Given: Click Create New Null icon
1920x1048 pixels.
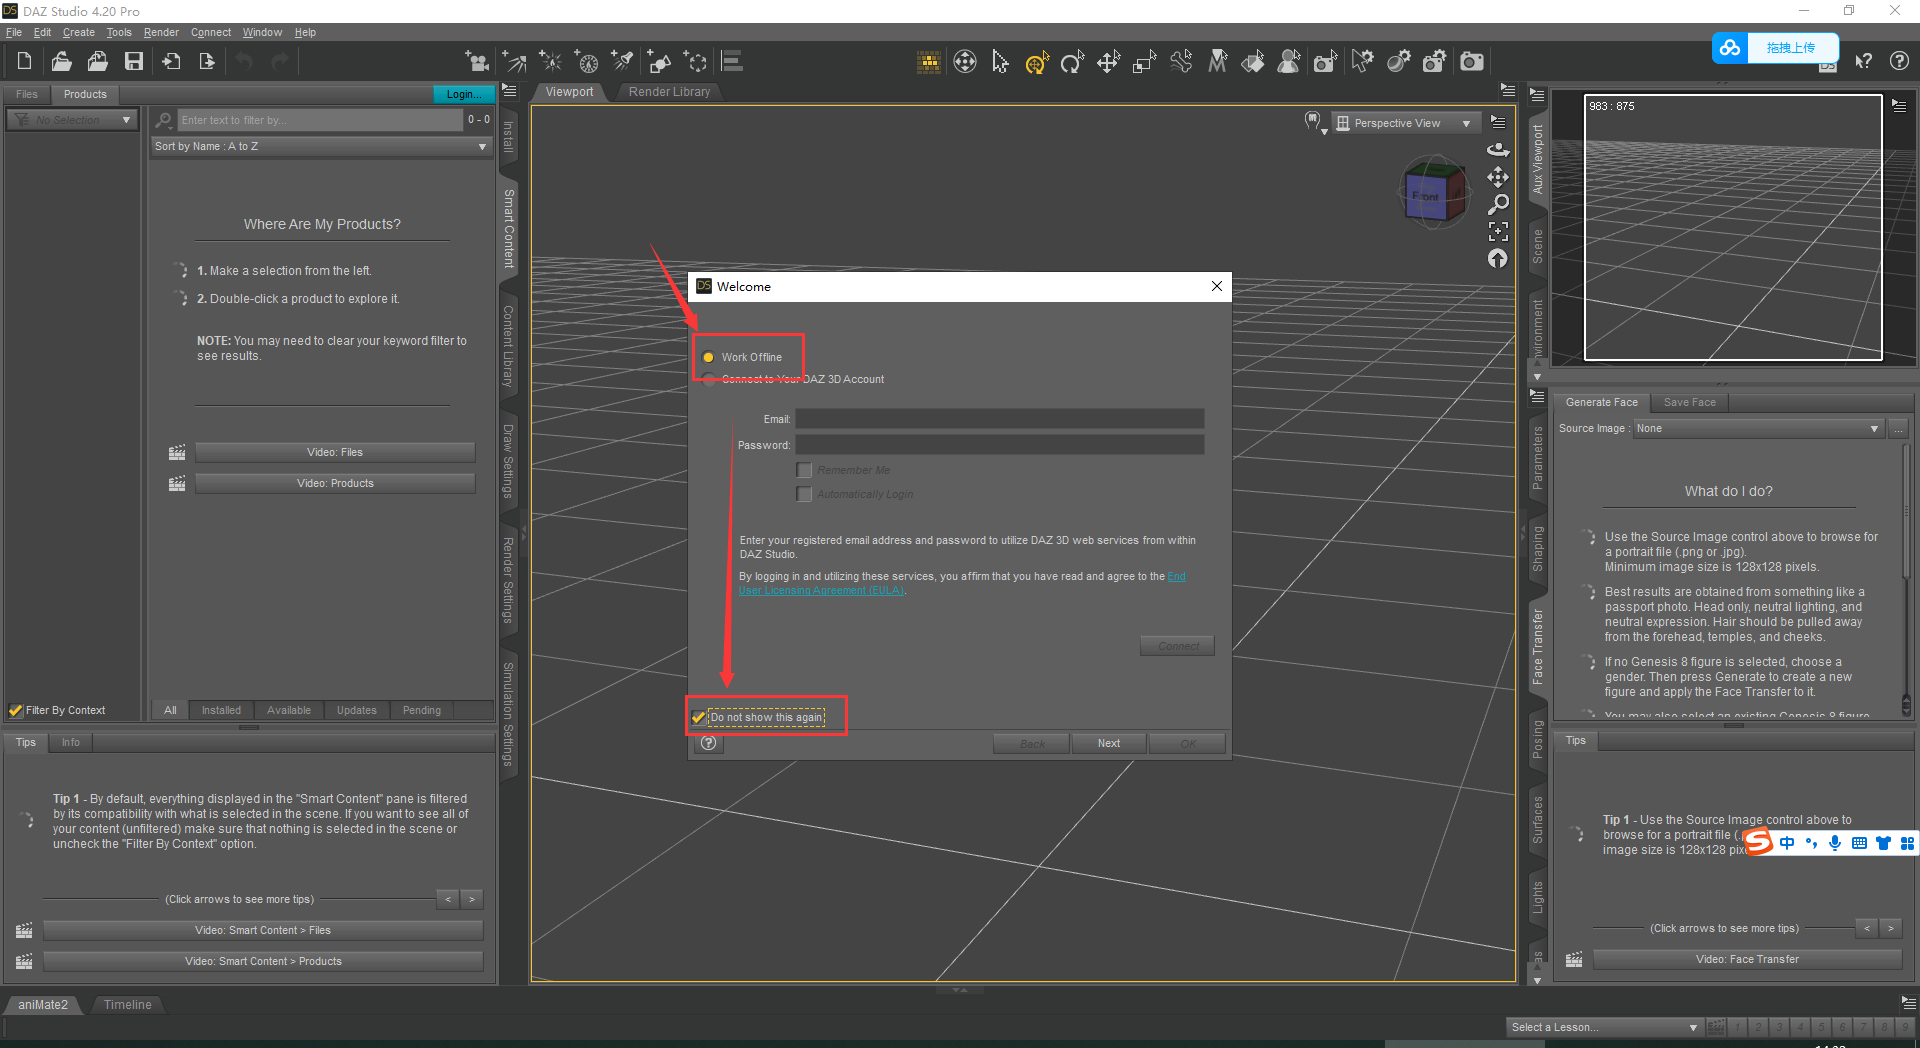Looking at the screenshot, I should (695, 62).
